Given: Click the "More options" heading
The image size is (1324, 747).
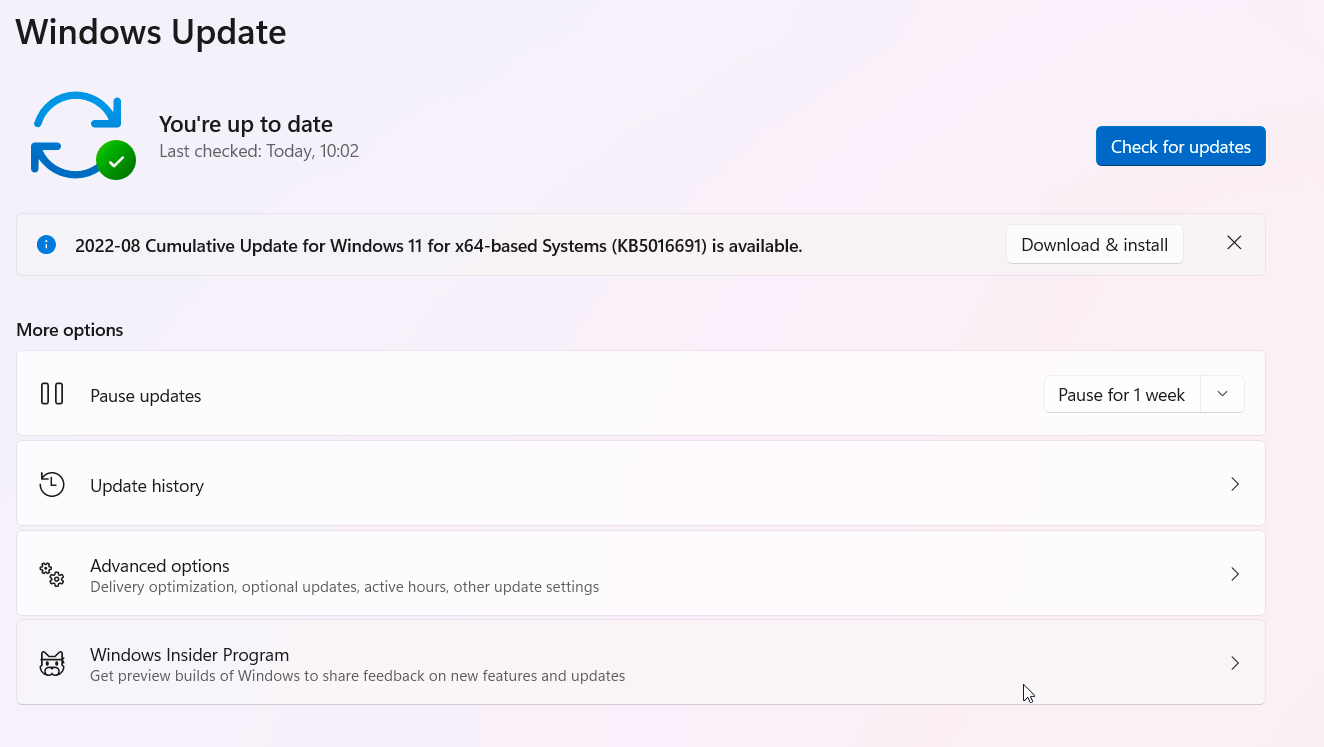Looking at the screenshot, I should (70, 330).
